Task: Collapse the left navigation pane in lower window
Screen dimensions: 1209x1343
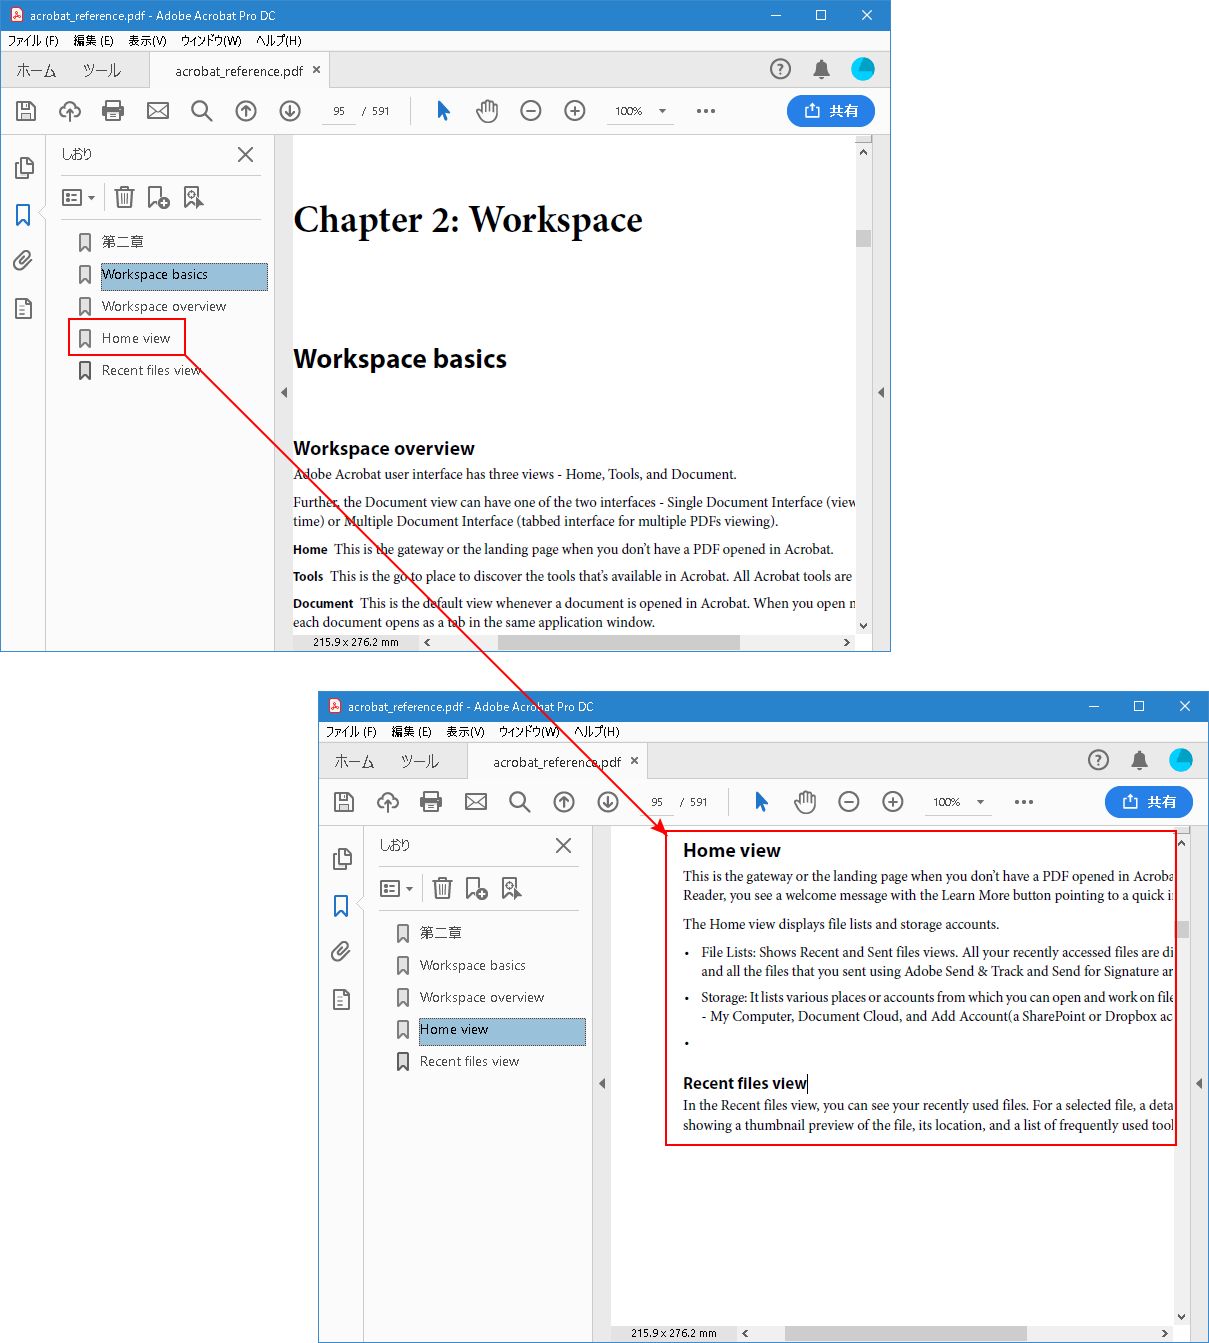Action: tap(602, 1084)
